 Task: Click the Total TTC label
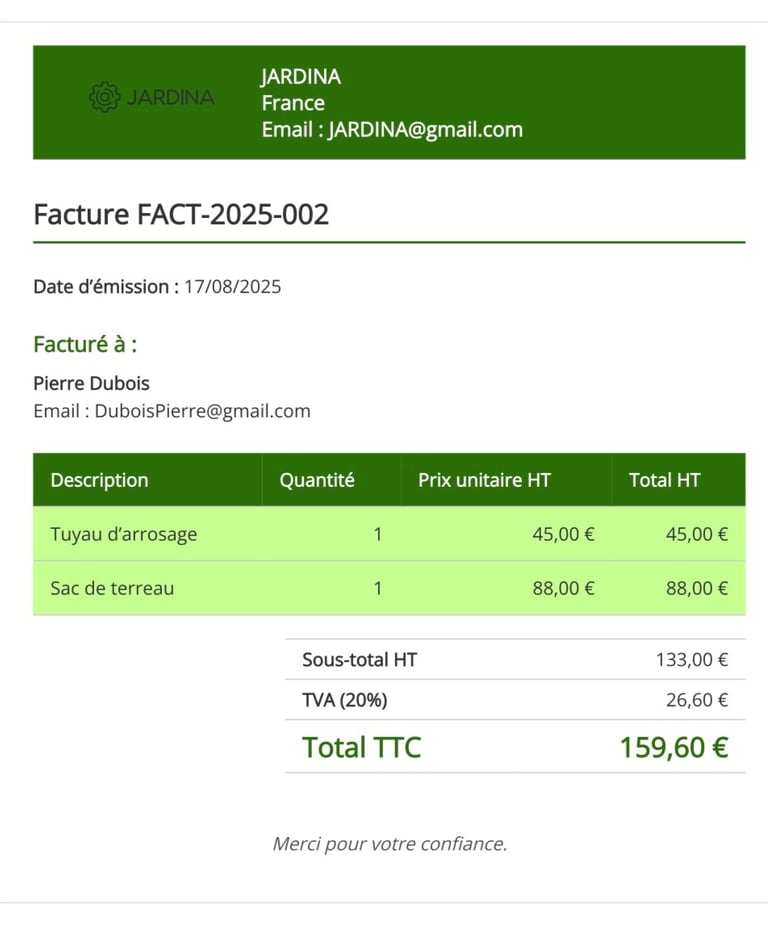[x=361, y=747]
